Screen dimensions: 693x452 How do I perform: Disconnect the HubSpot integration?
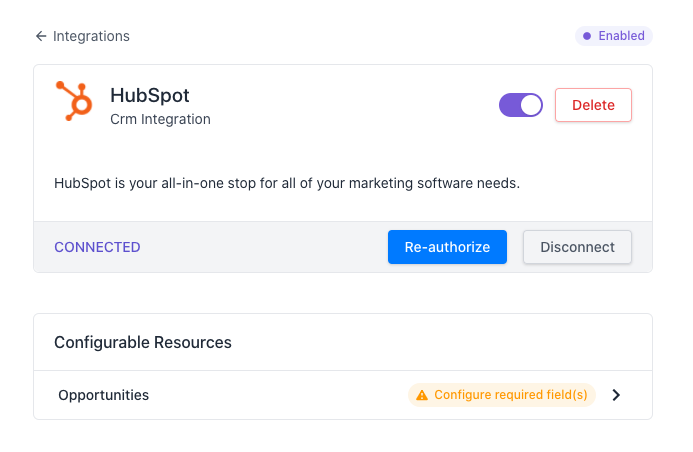577,247
